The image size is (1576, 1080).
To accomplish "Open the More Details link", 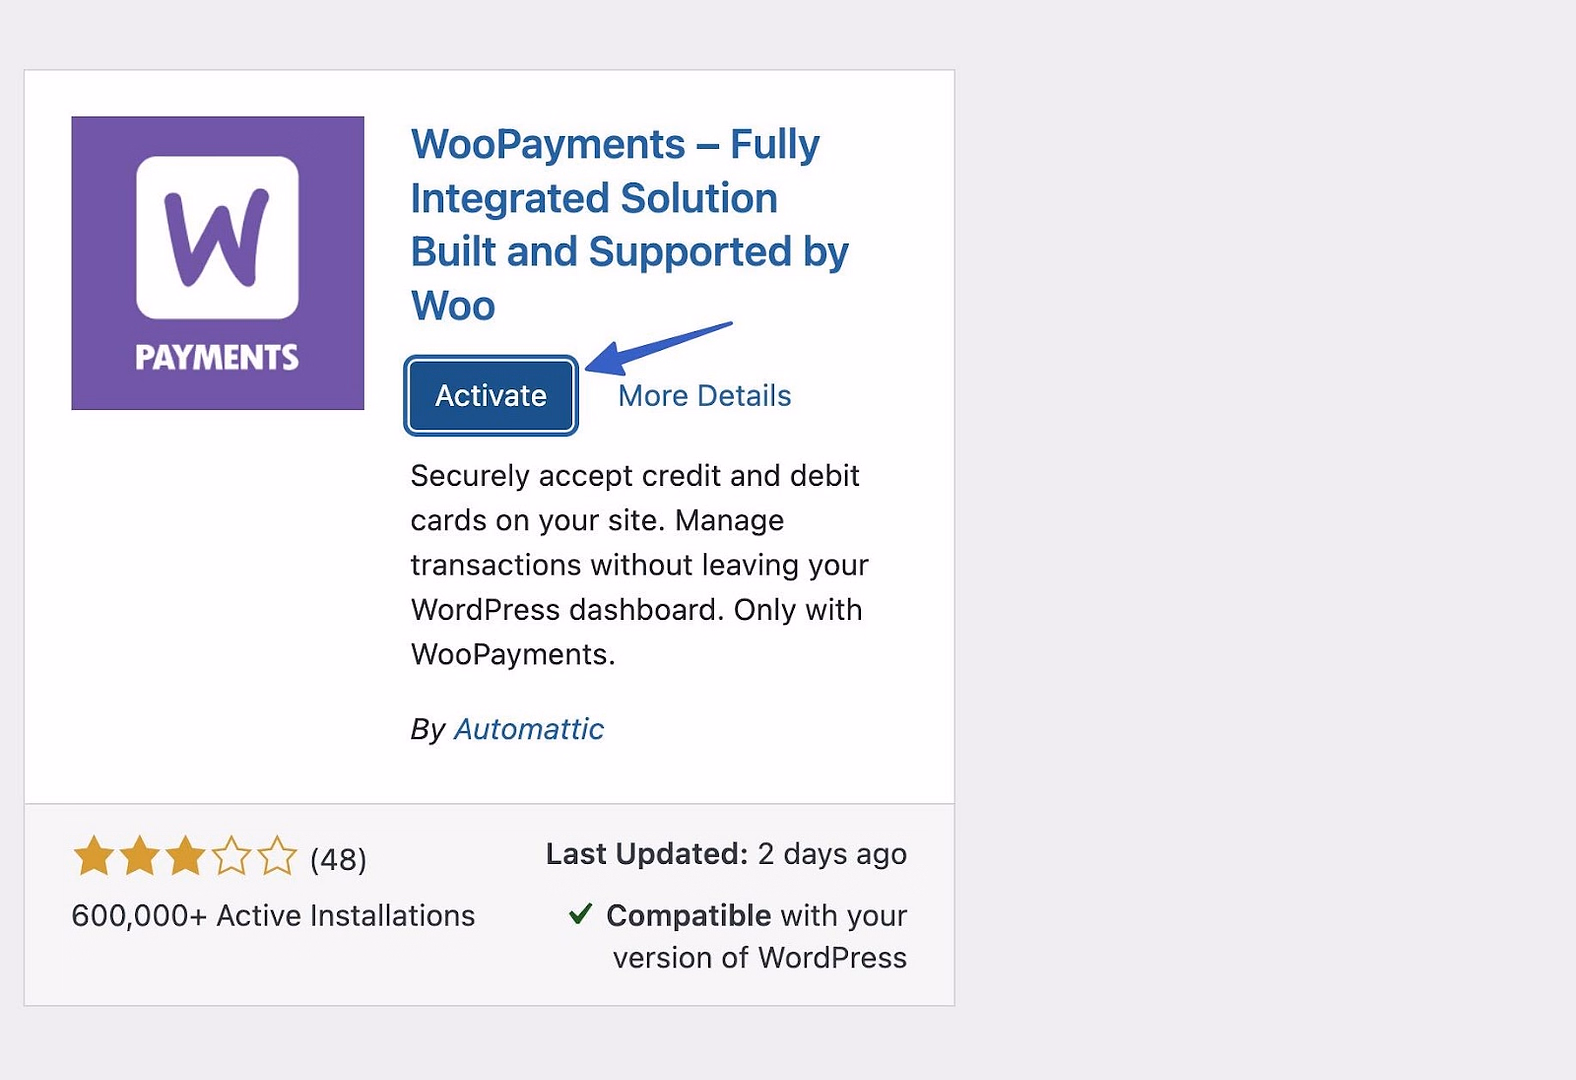I will tap(704, 396).
